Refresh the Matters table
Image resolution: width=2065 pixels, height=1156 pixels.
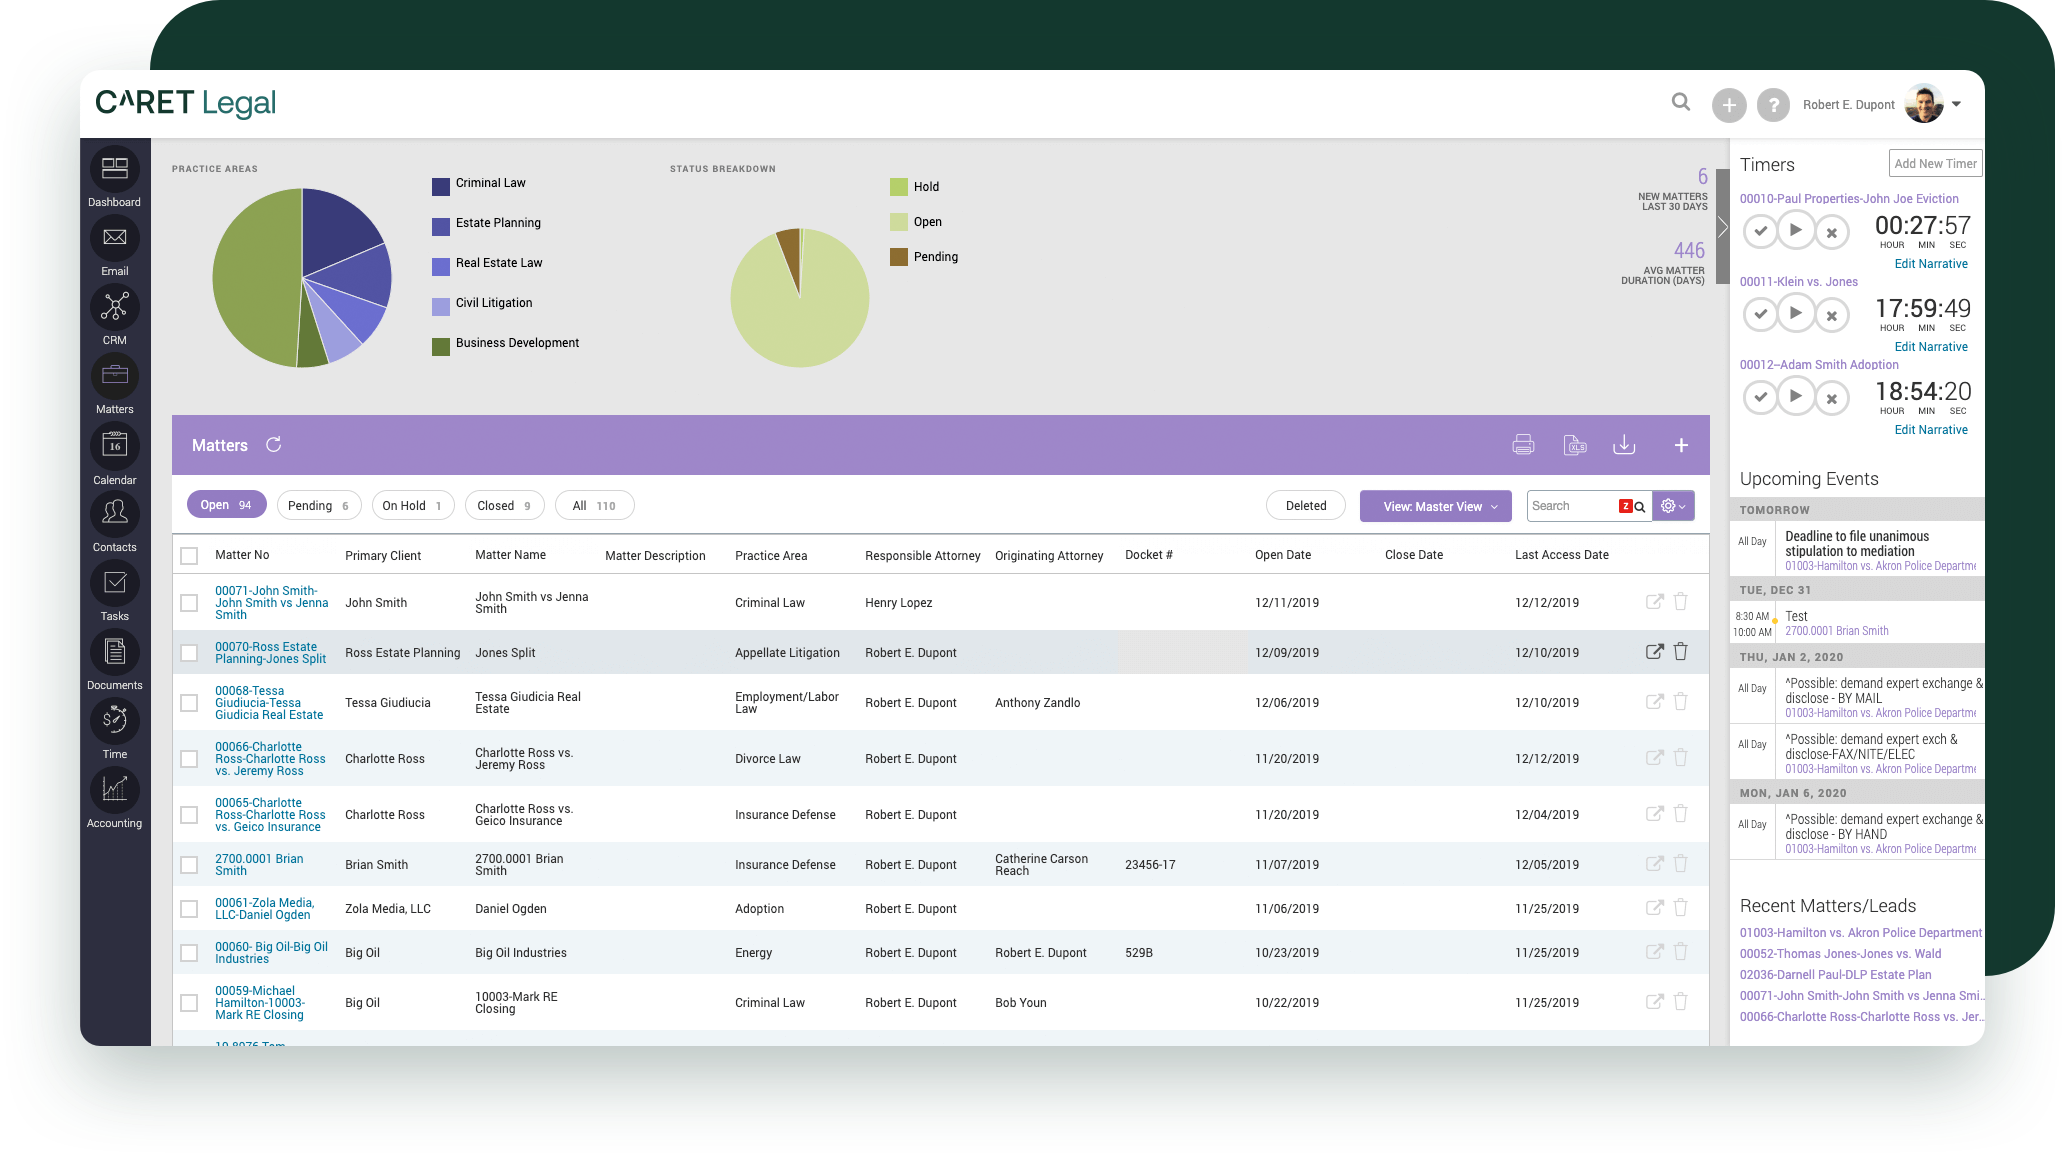(273, 445)
